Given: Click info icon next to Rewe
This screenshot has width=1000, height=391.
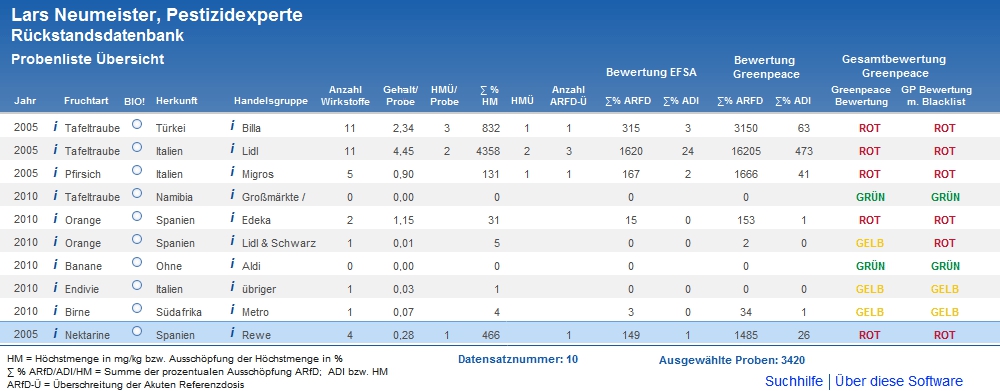Looking at the screenshot, I should click(x=233, y=334).
